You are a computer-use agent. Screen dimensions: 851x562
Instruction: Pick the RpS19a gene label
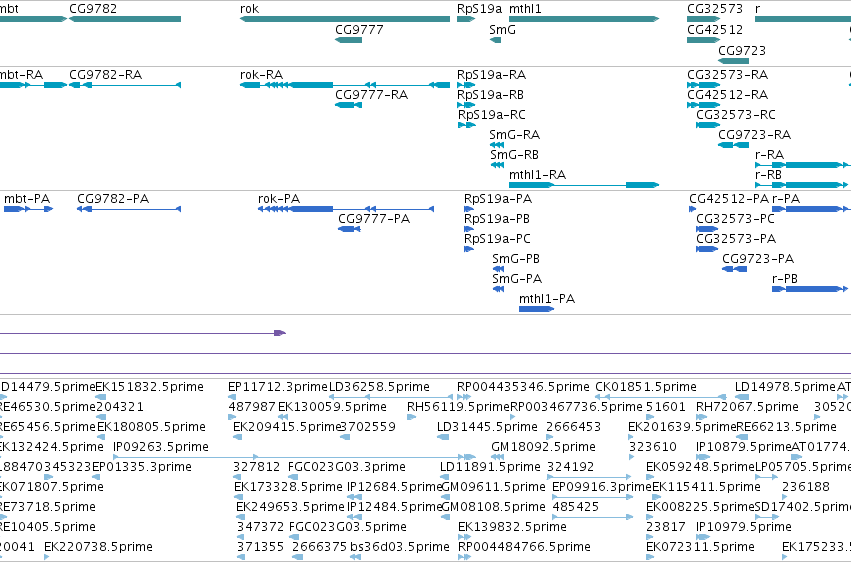point(479,9)
